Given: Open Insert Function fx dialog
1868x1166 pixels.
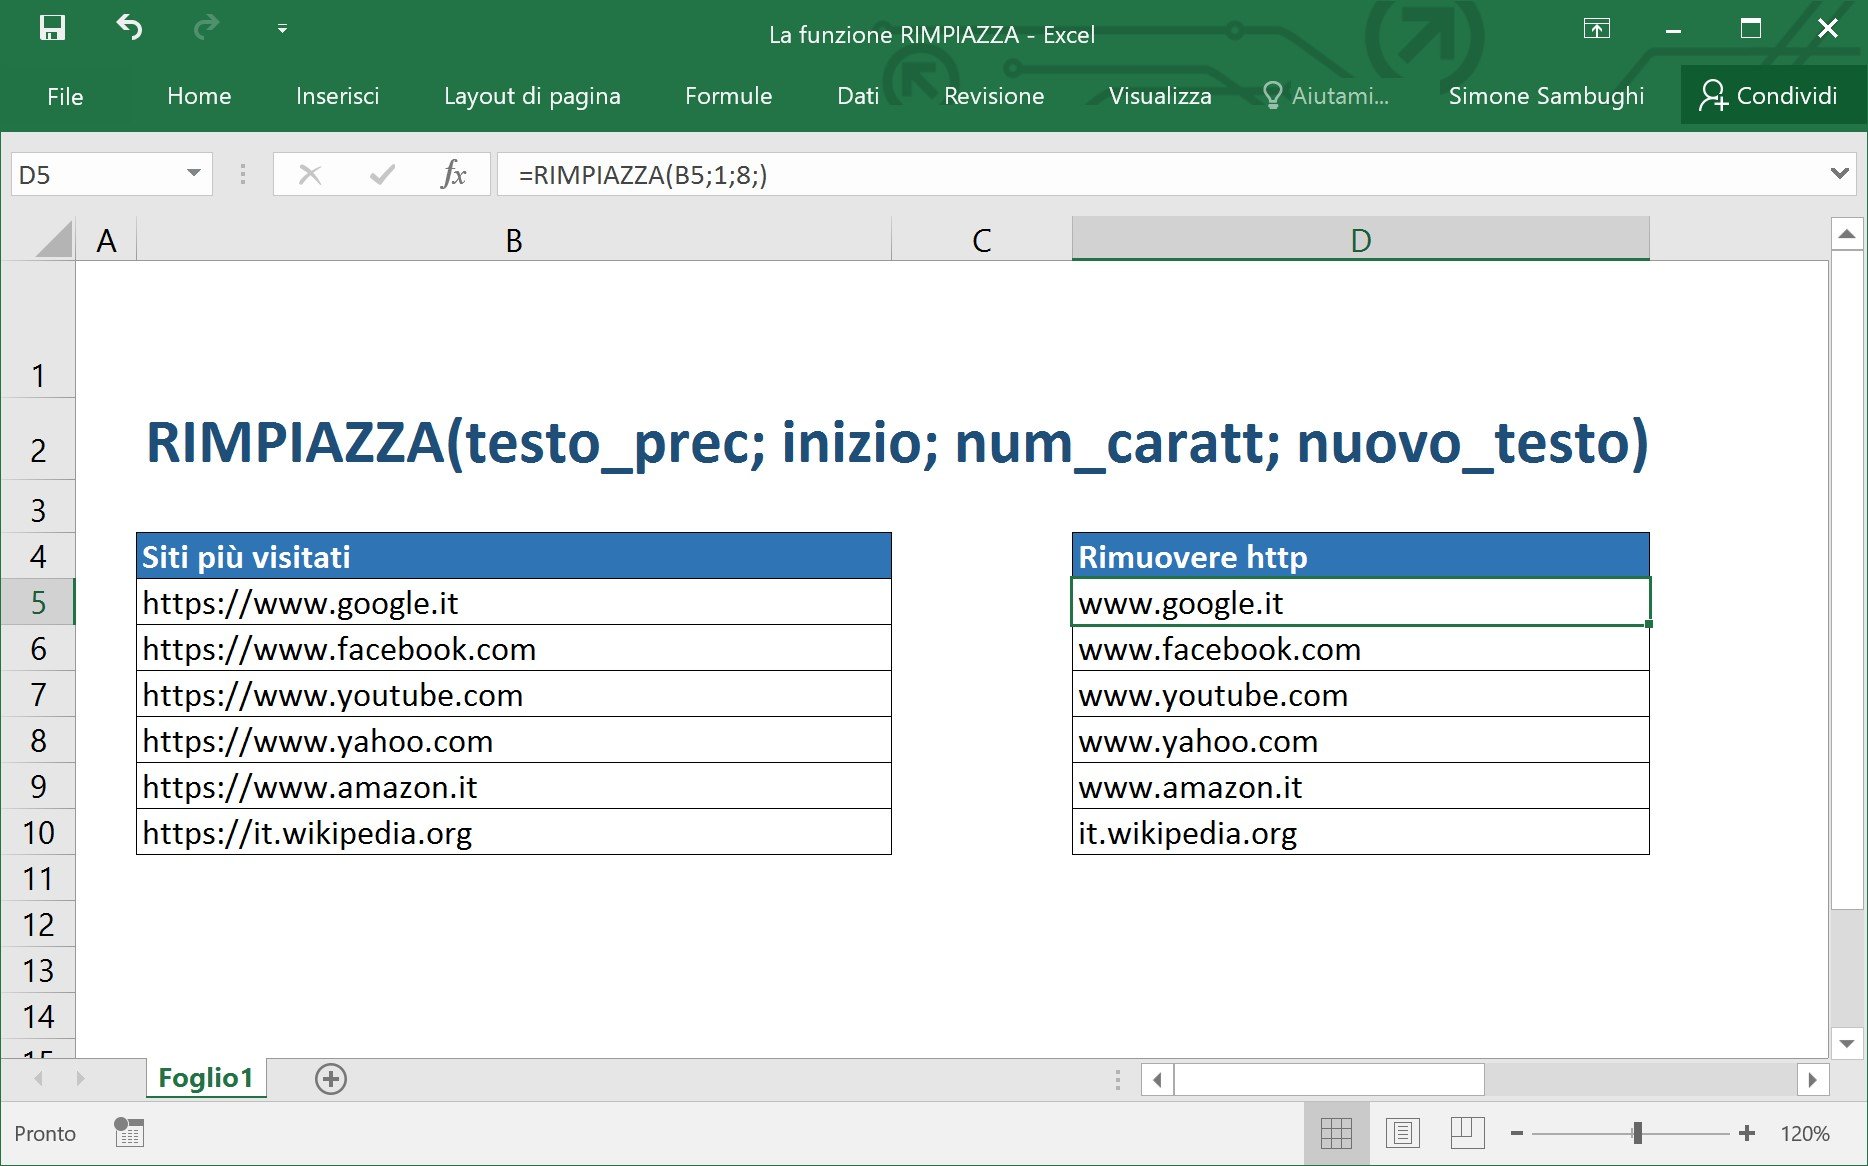Looking at the screenshot, I should pos(453,175).
